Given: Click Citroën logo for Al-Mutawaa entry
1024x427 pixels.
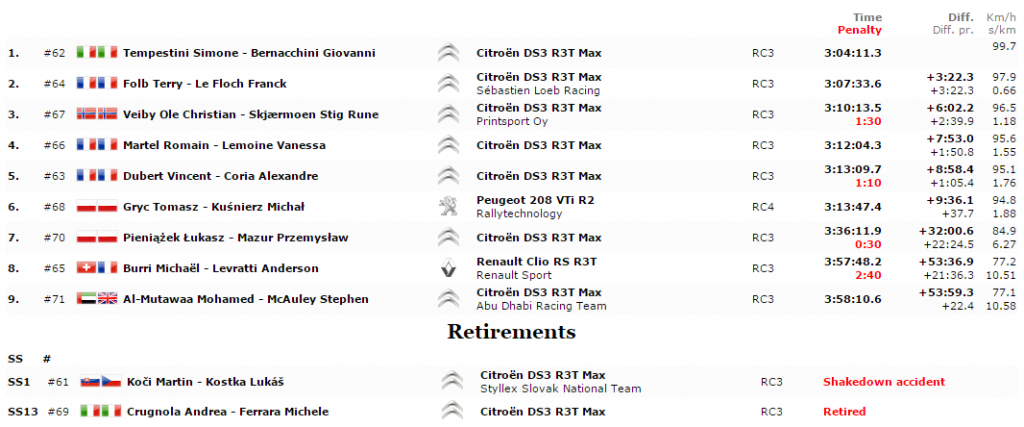Looking at the screenshot, I should (x=449, y=299).
